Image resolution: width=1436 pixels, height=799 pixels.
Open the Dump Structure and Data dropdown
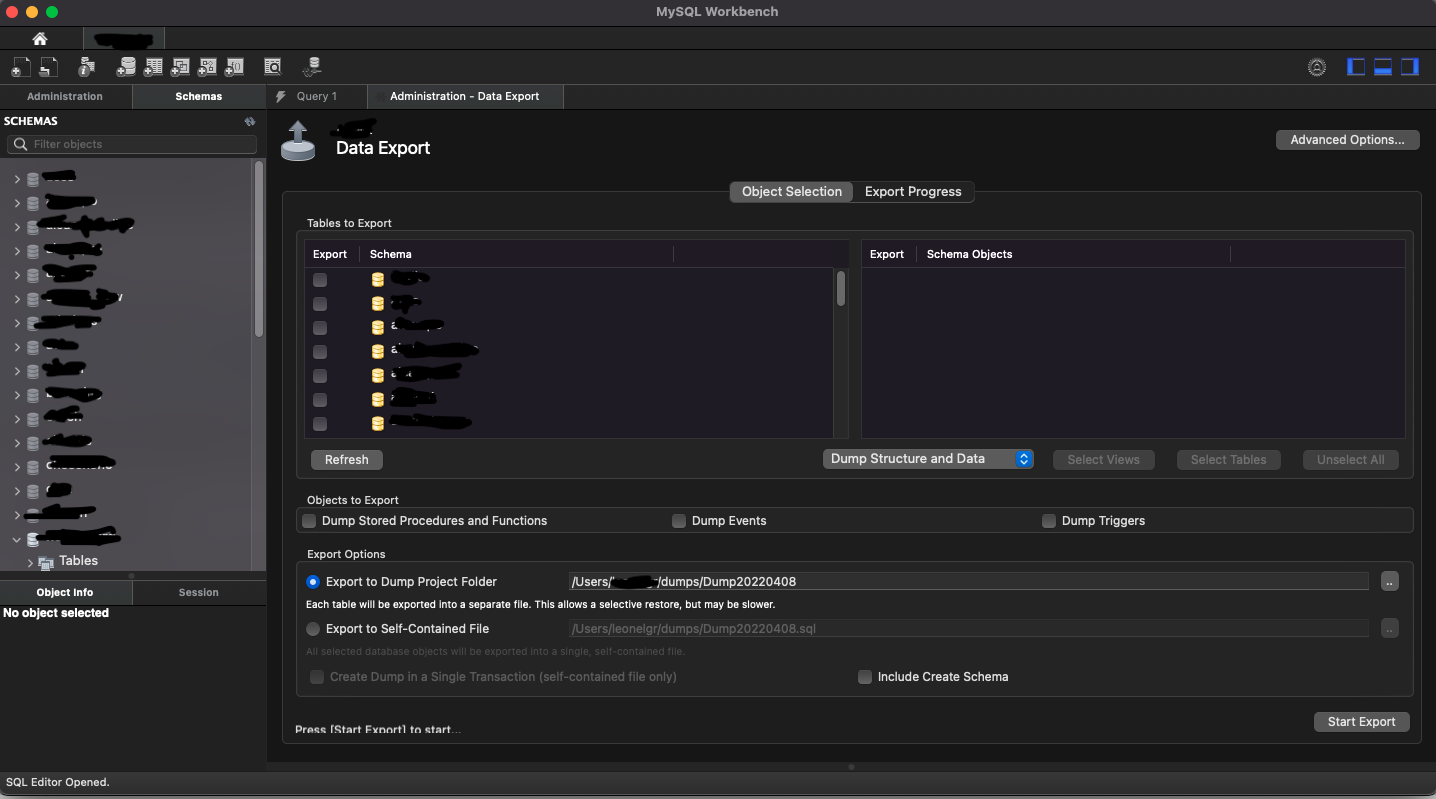(928, 459)
